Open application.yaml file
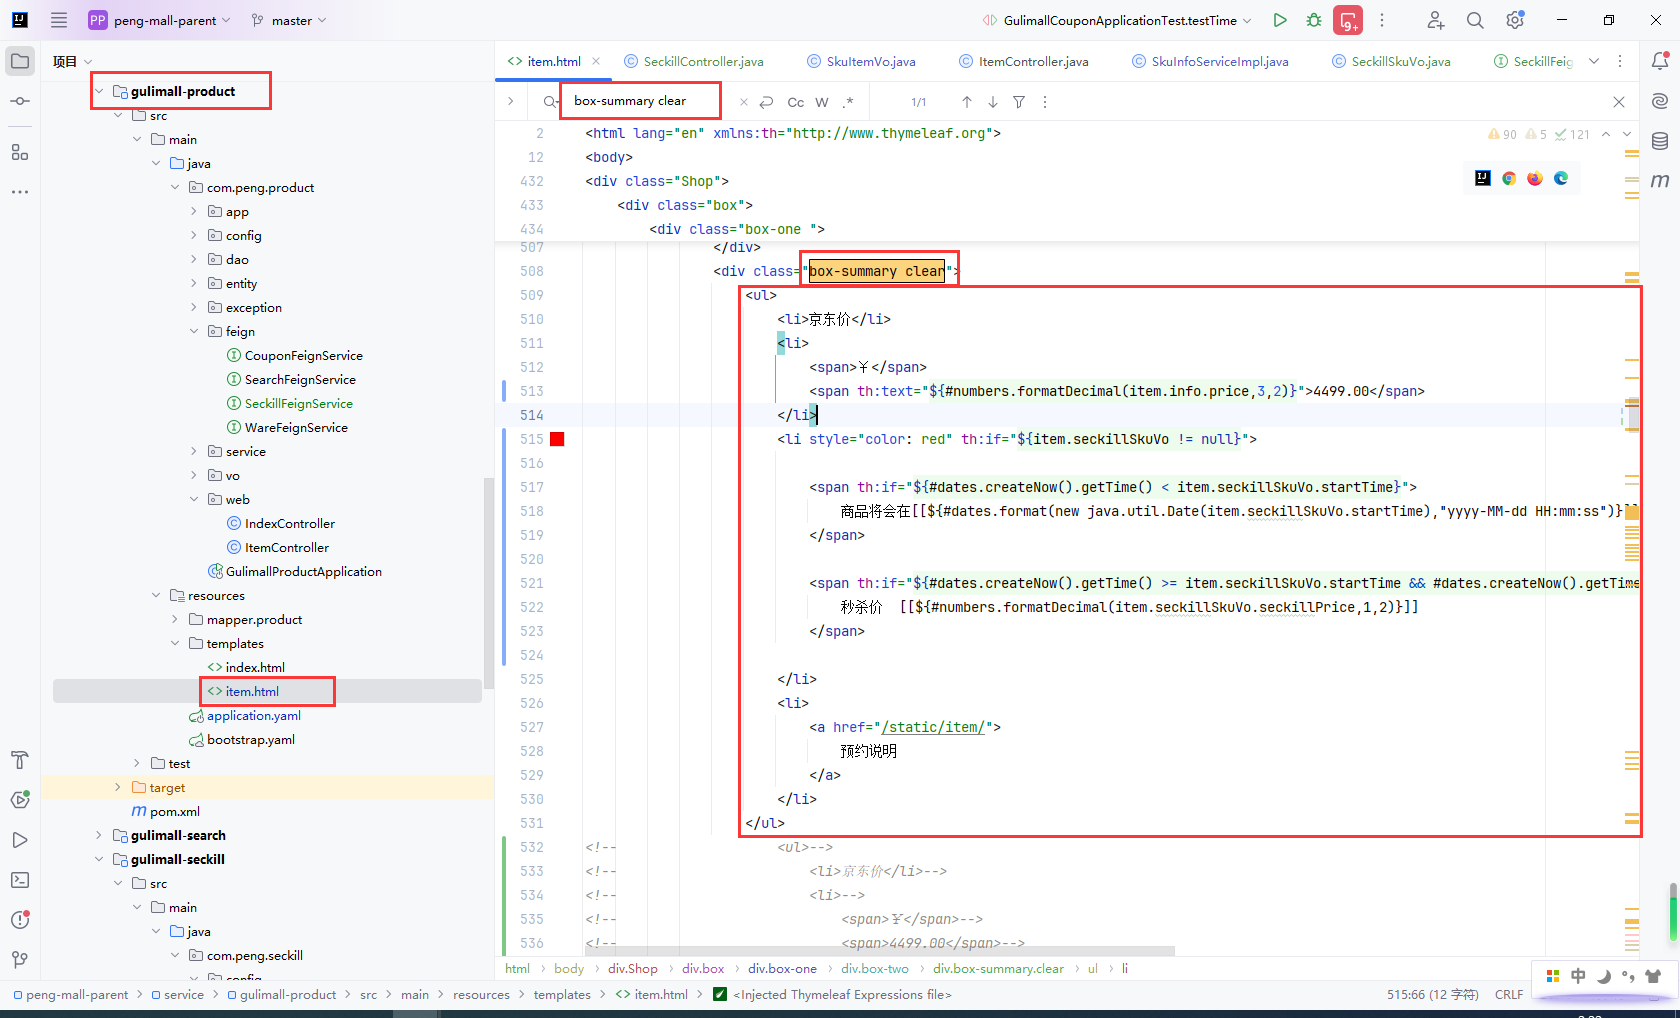Screen dimensions: 1680x1018 tap(244, 715)
